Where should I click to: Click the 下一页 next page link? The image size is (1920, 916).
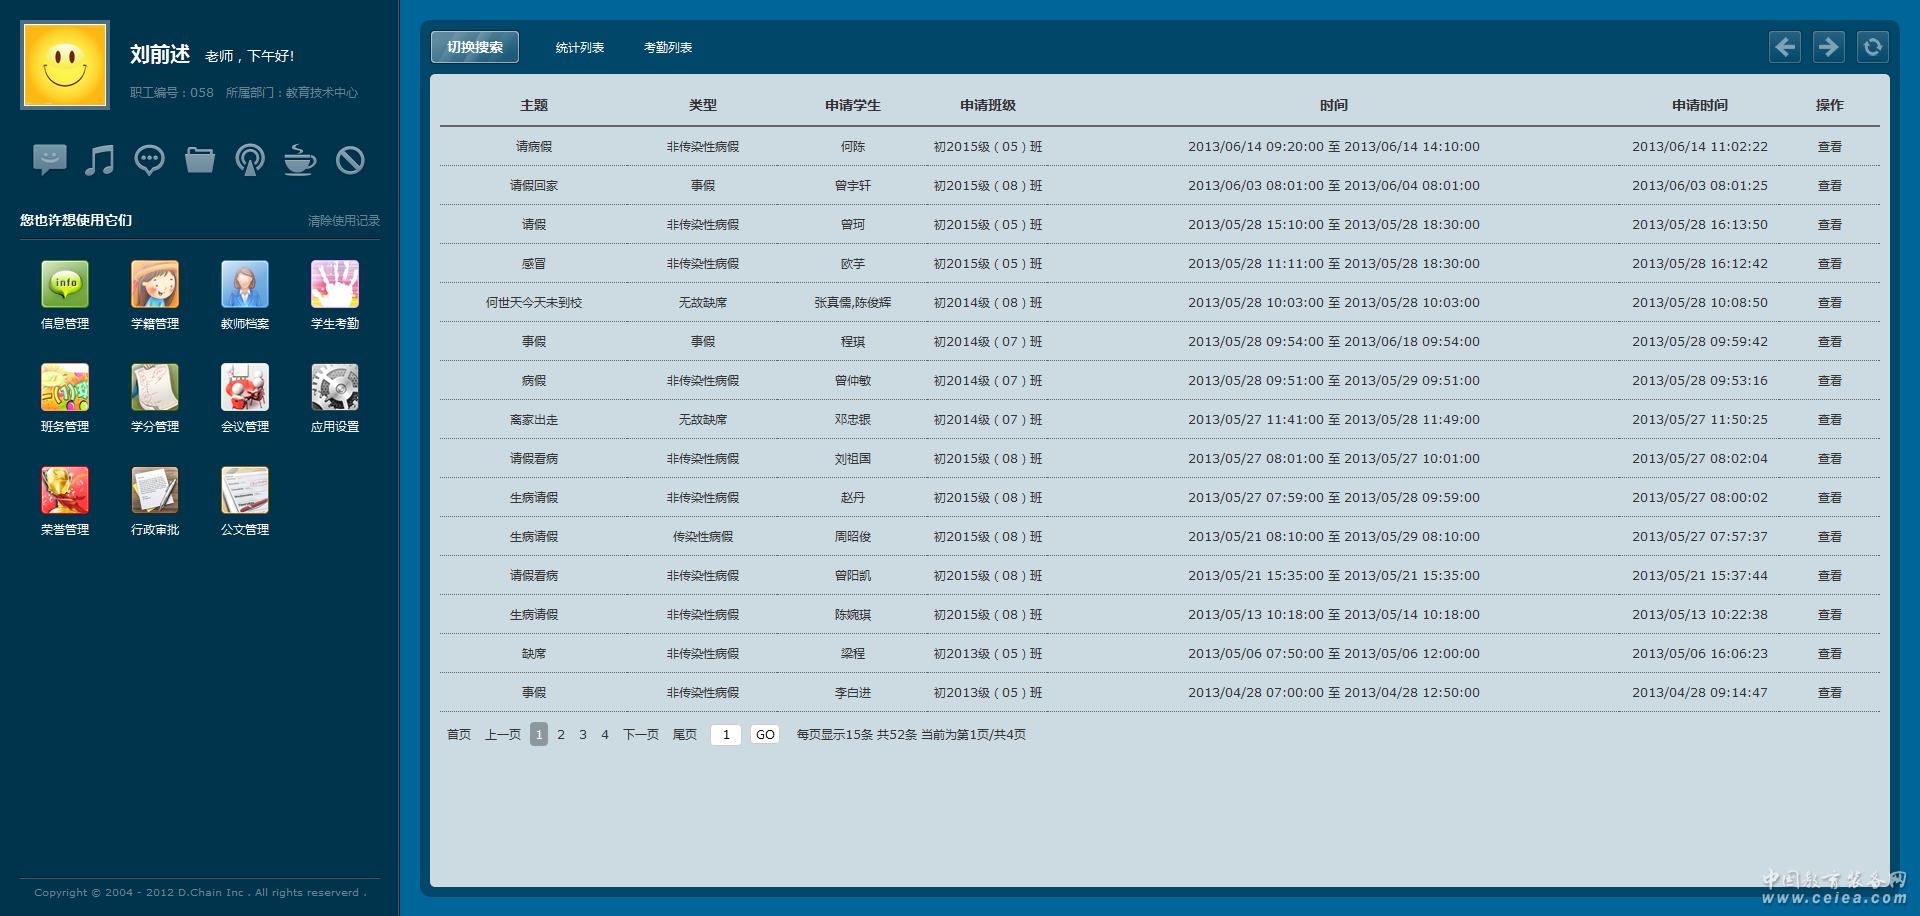(x=640, y=735)
